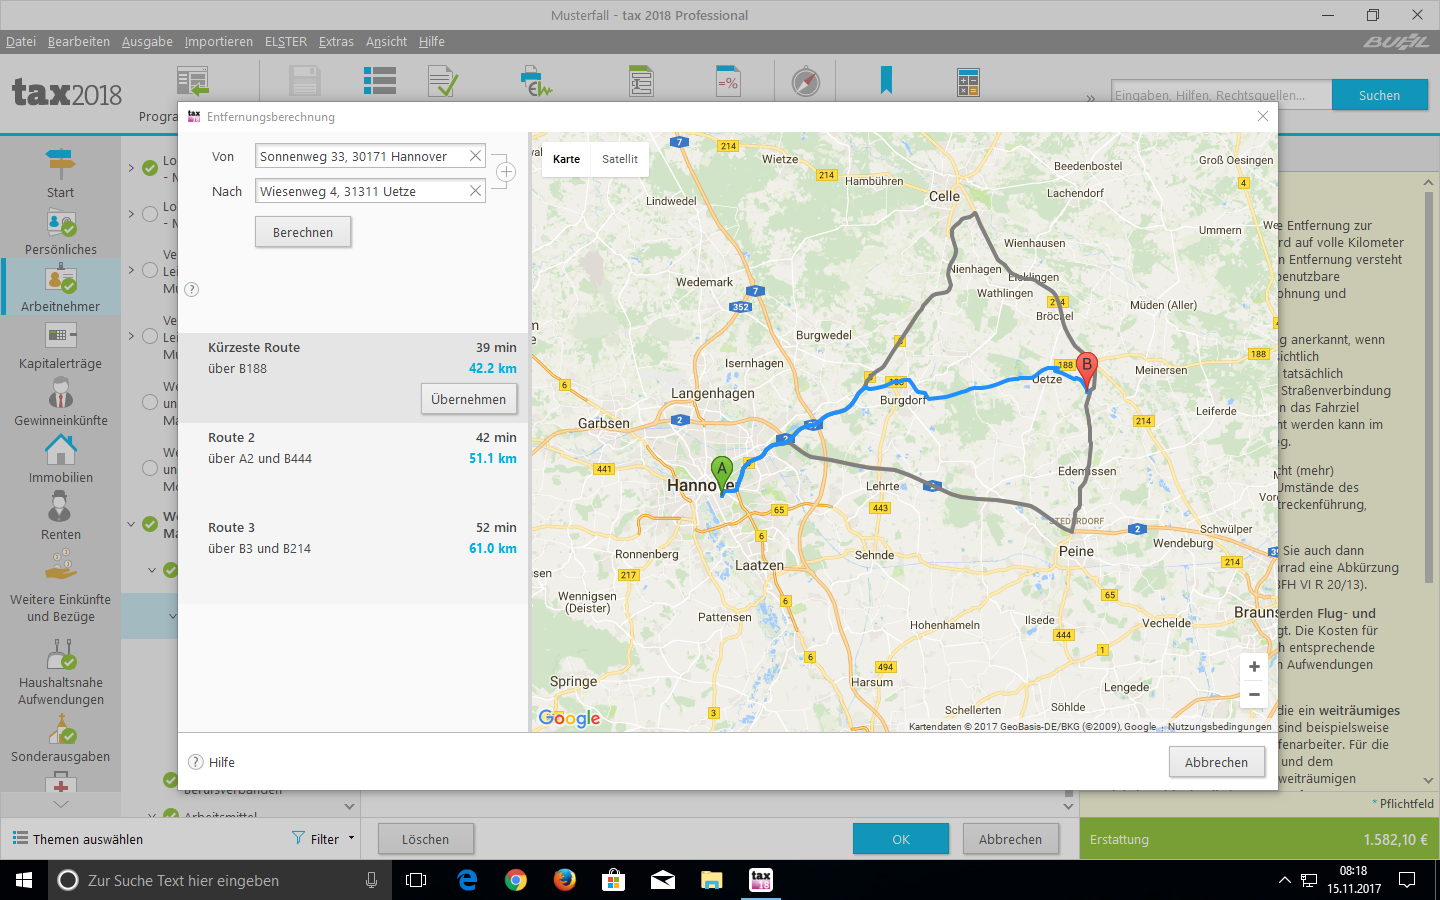Image resolution: width=1440 pixels, height=900 pixels.
Task: Close the Entfernungsberechnung dialog
Action: (x=1263, y=116)
